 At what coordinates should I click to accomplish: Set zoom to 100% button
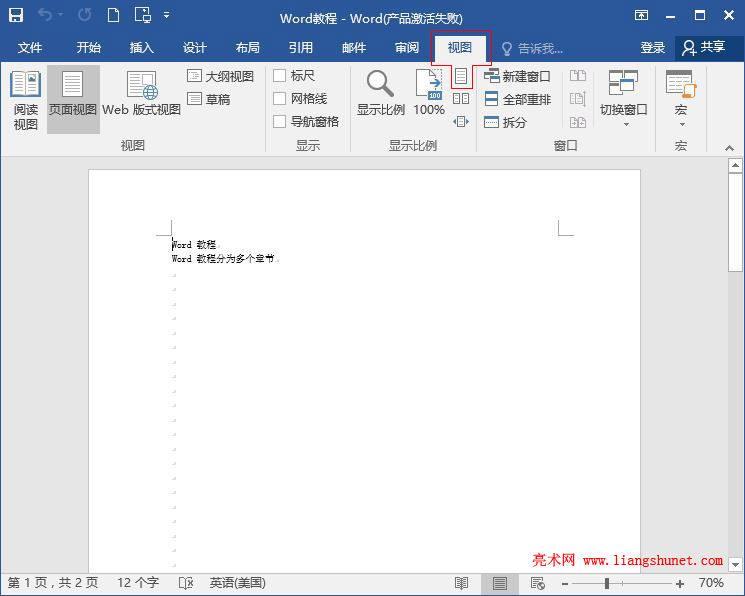tap(429, 93)
